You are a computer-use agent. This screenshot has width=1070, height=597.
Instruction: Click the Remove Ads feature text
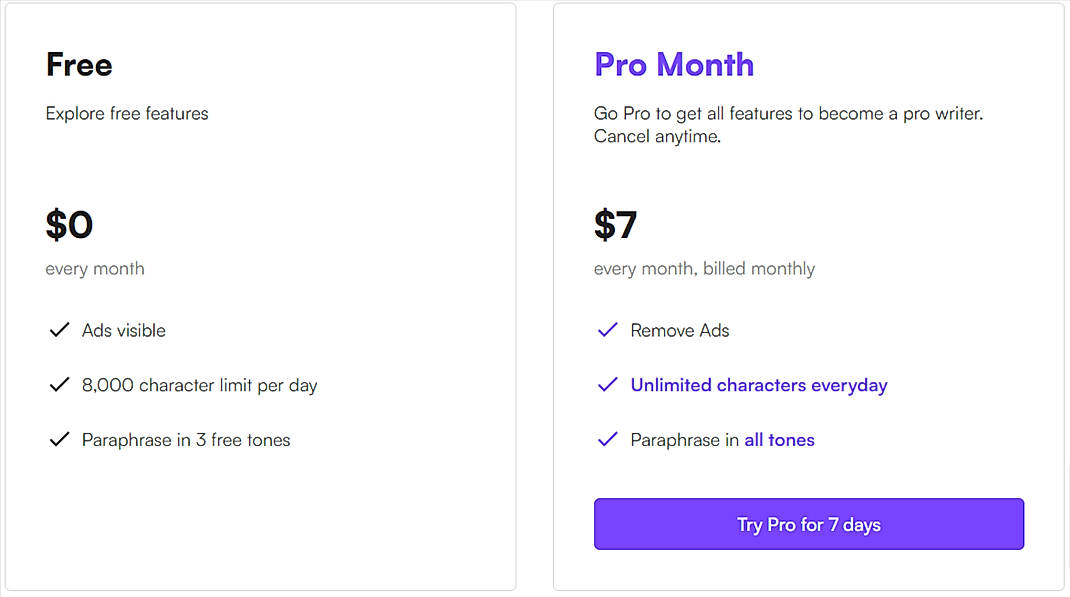click(679, 330)
